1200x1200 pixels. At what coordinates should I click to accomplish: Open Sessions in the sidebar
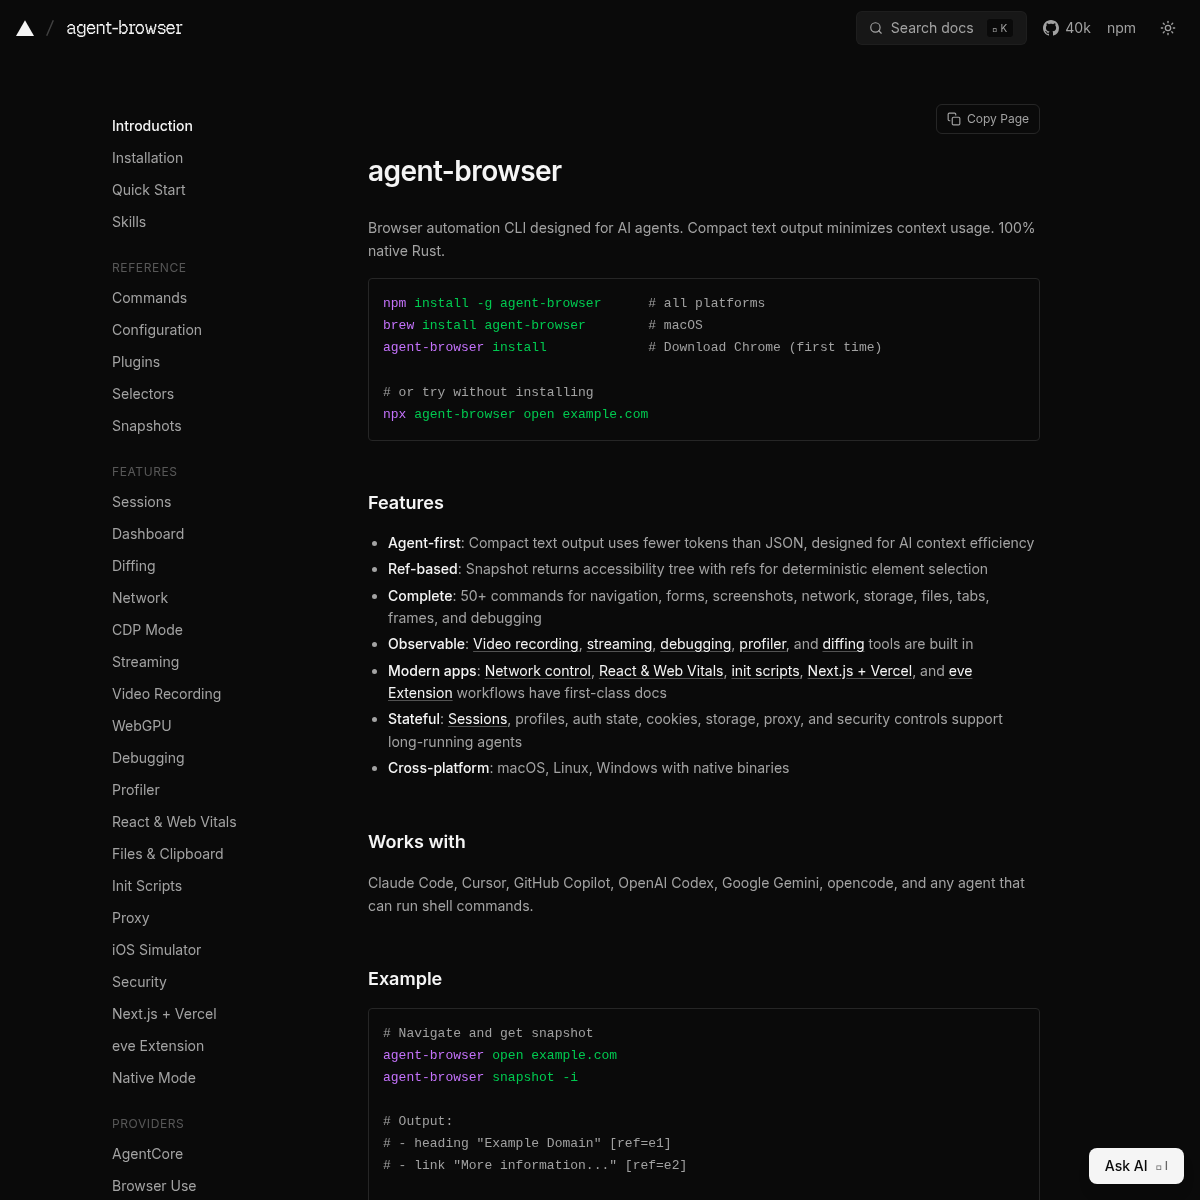click(x=141, y=502)
